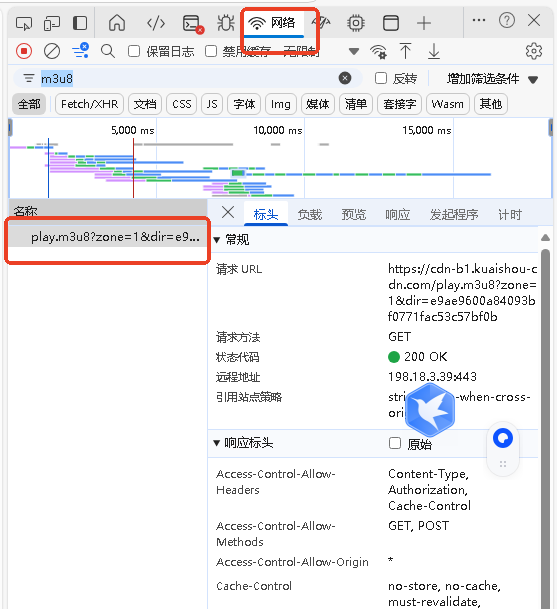Import HAR file with up arrow
557x609 pixels.
pyautogui.click(x=405, y=51)
